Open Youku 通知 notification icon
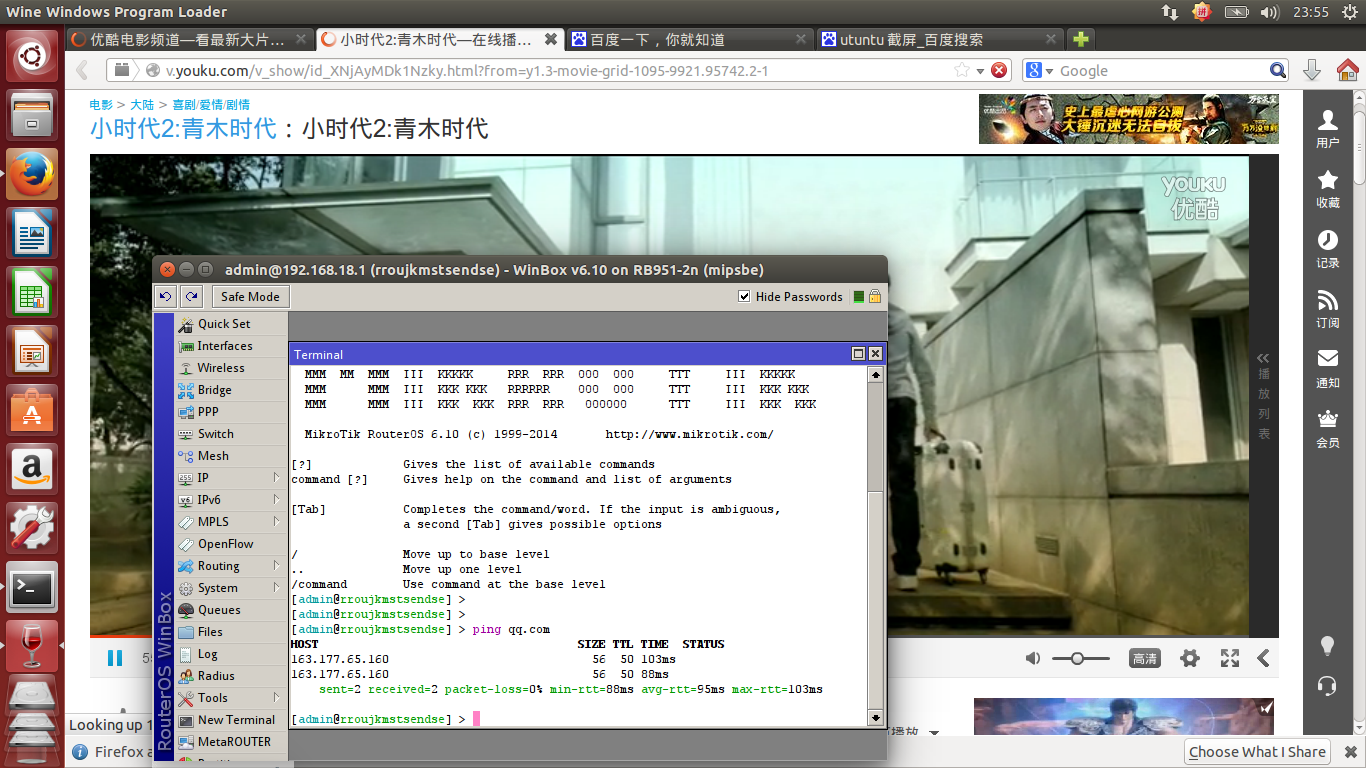 coord(1328,368)
